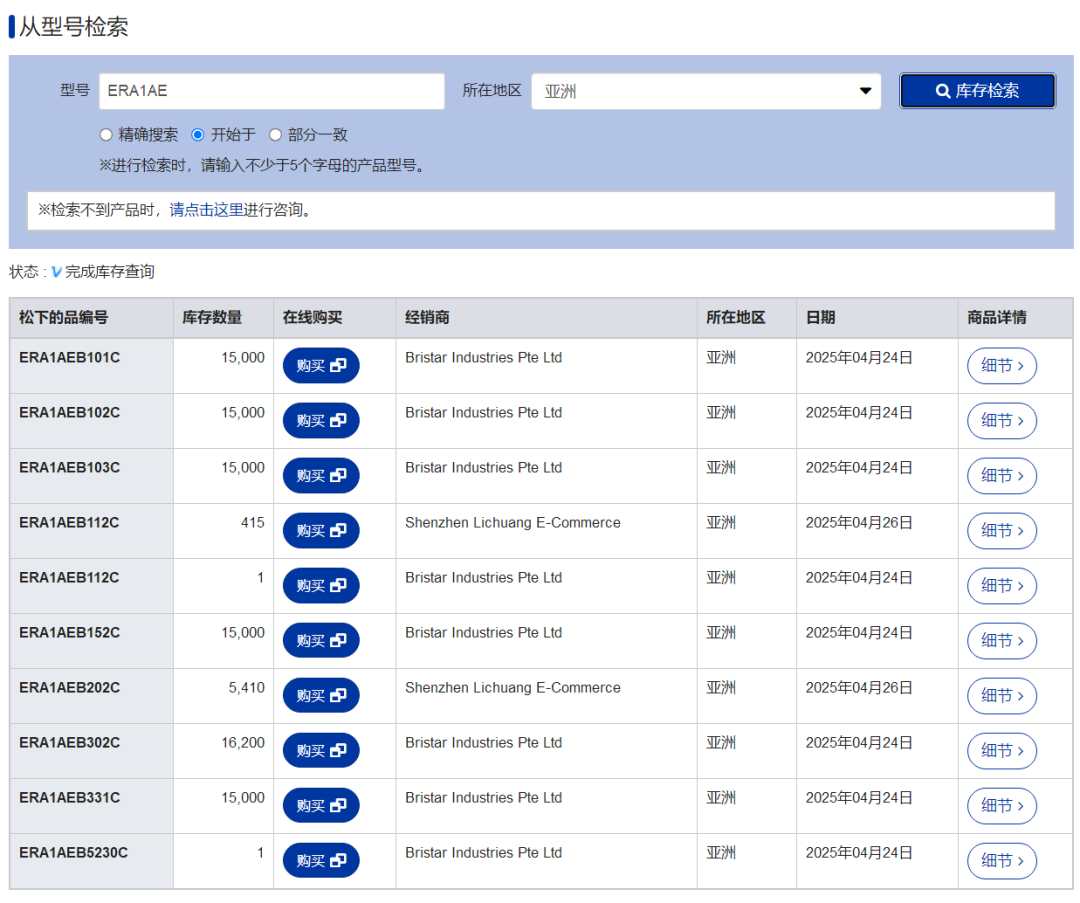The image size is (1080, 903).
Task: Open the 所在地区 region dropdown
Action: click(x=705, y=91)
